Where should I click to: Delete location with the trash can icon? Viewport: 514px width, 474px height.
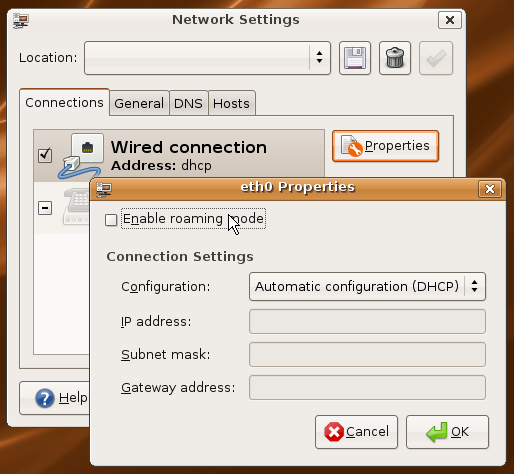coord(395,58)
